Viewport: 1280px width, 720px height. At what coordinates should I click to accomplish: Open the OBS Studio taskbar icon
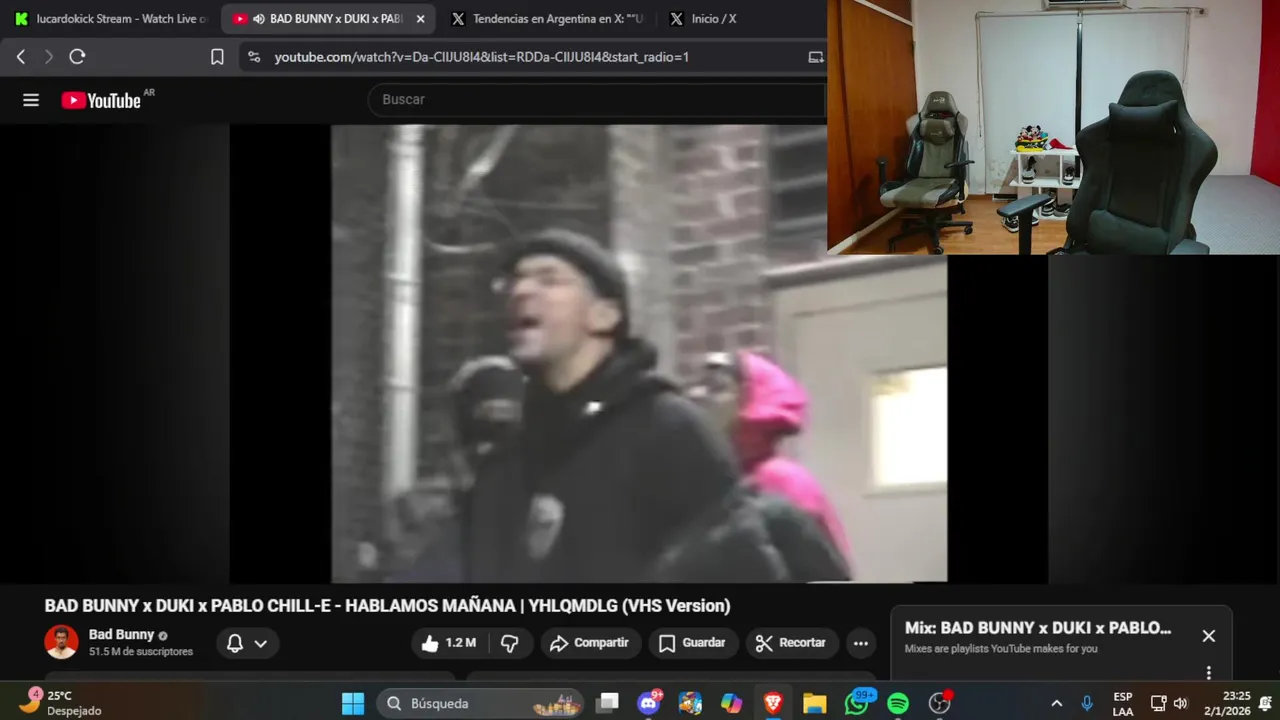click(x=940, y=703)
